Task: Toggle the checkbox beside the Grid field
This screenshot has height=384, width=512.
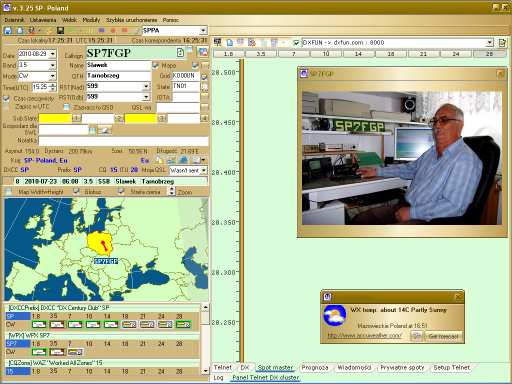Action: pos(204,77)
